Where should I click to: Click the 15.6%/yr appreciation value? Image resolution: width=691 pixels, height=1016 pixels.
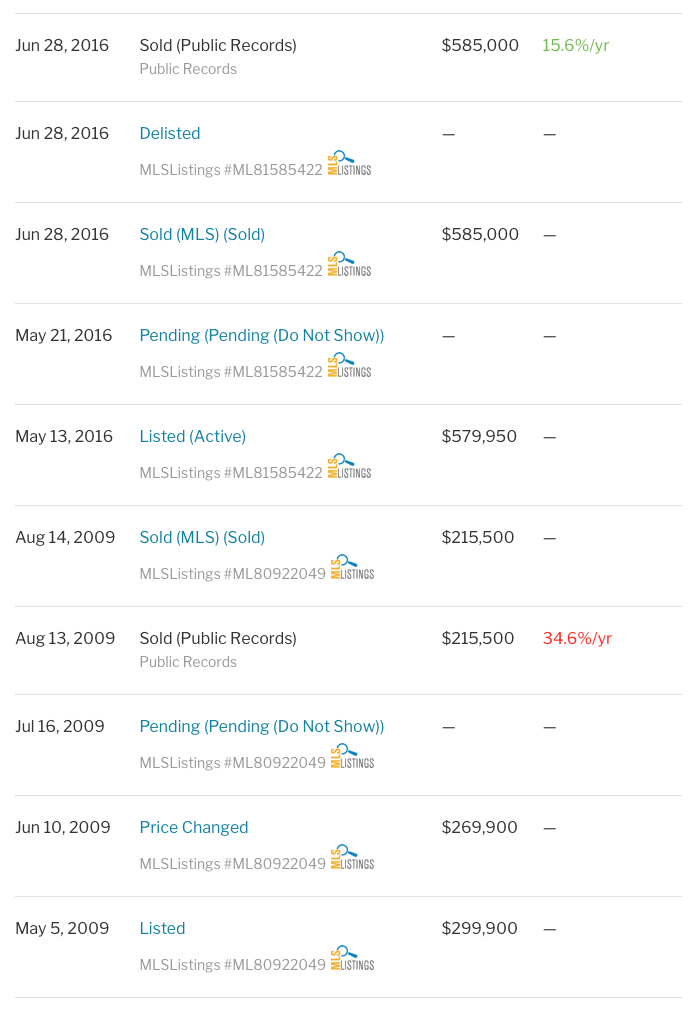[576, 45]
